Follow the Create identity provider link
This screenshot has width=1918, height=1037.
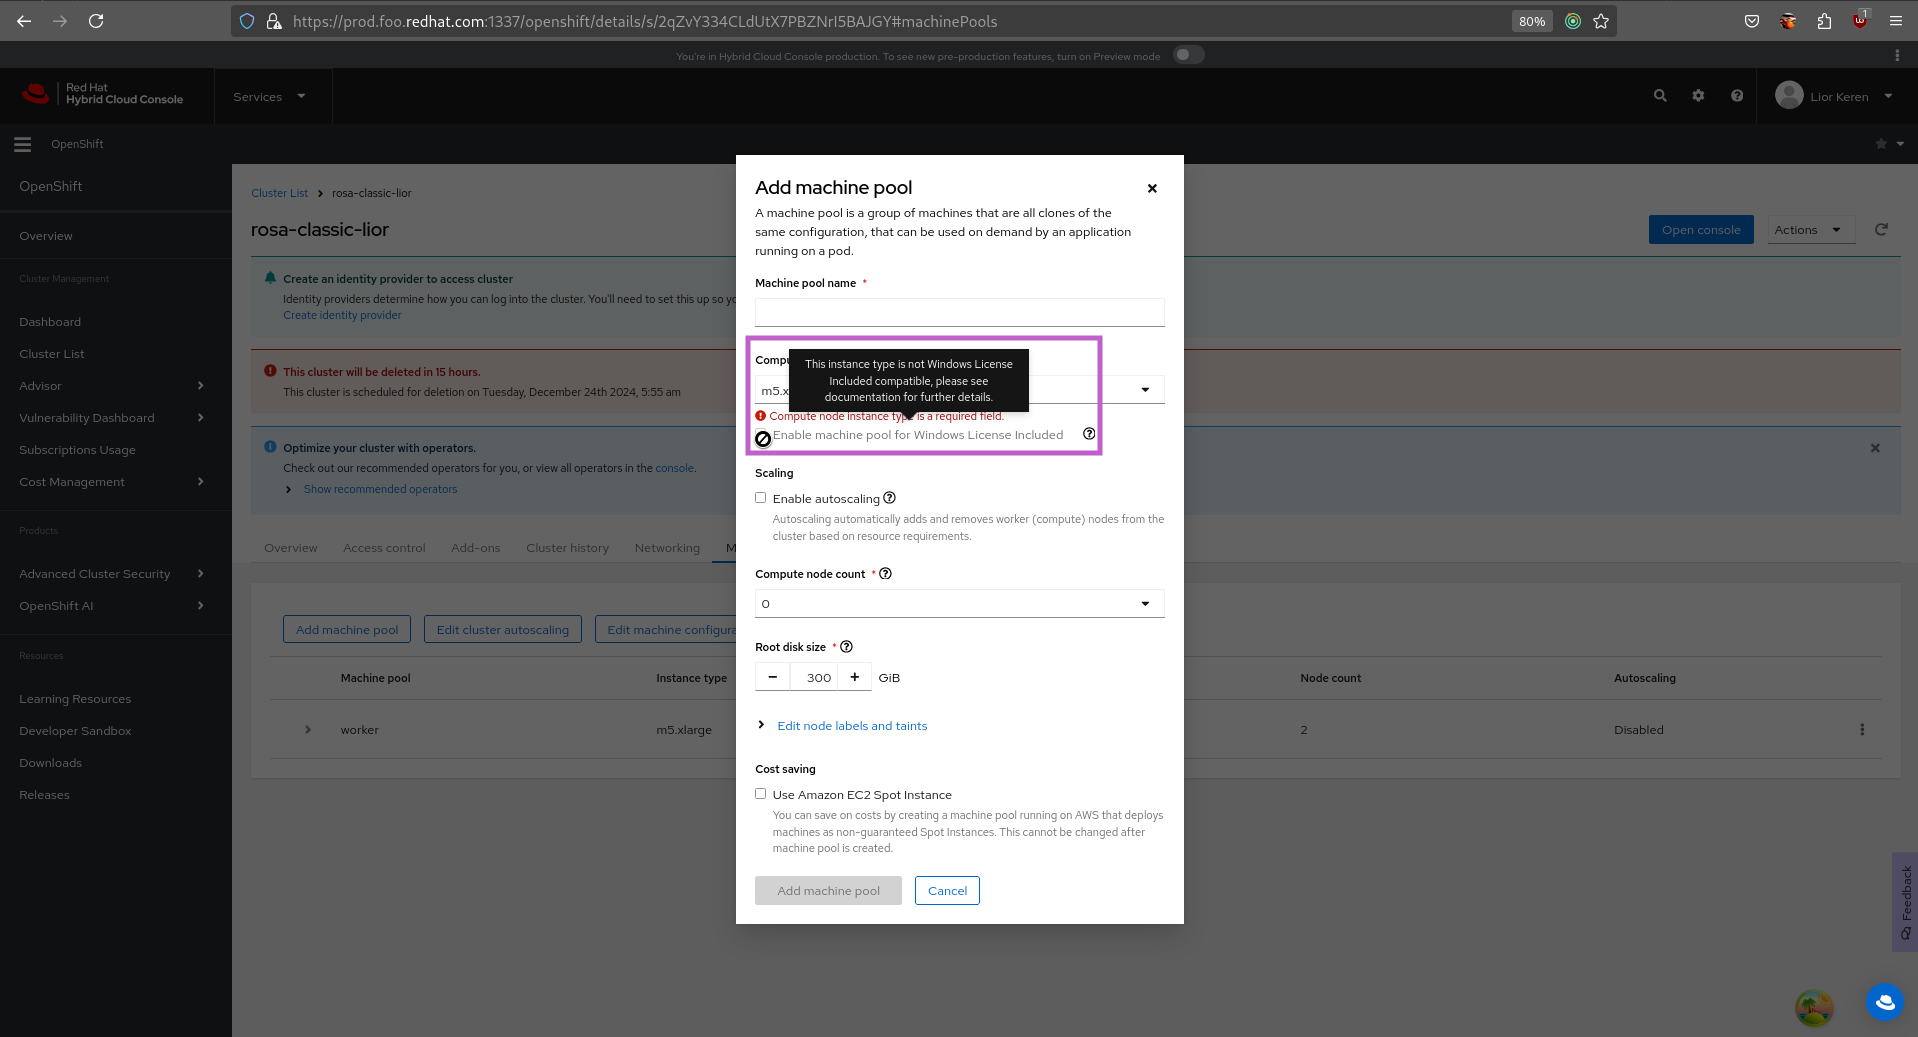pos(342,315)
